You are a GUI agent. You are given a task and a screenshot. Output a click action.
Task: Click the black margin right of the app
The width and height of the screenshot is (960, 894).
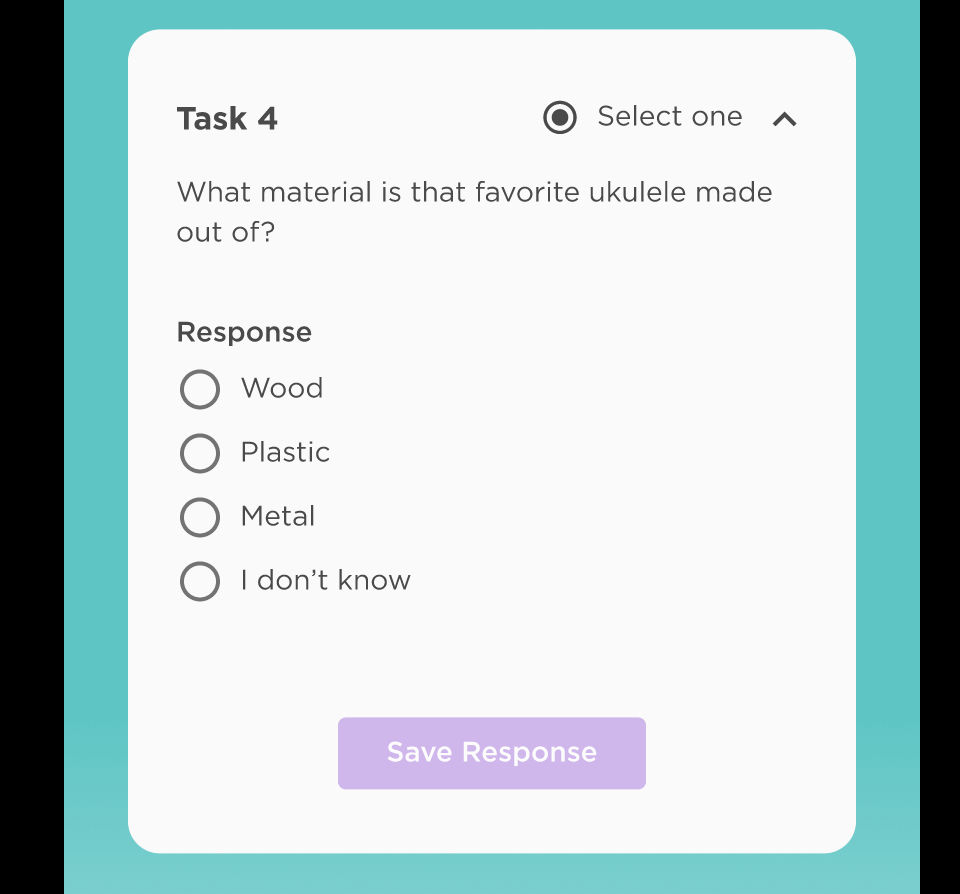(940, 447)
